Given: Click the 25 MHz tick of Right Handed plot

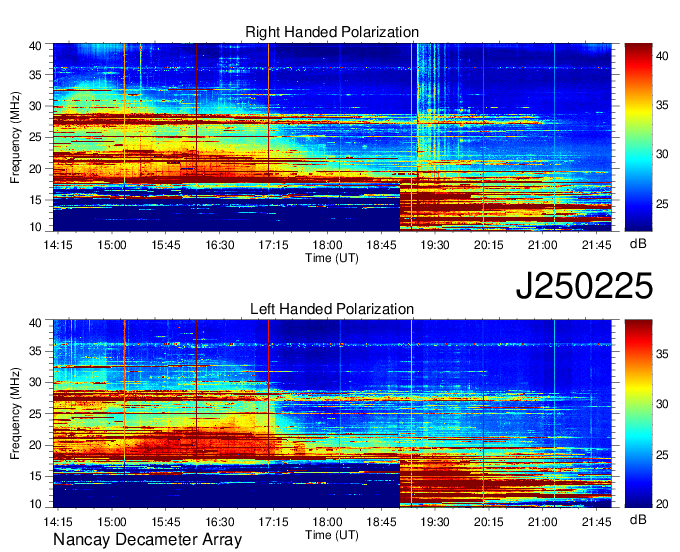Looking at the screenshot, I should coord(36,137).
